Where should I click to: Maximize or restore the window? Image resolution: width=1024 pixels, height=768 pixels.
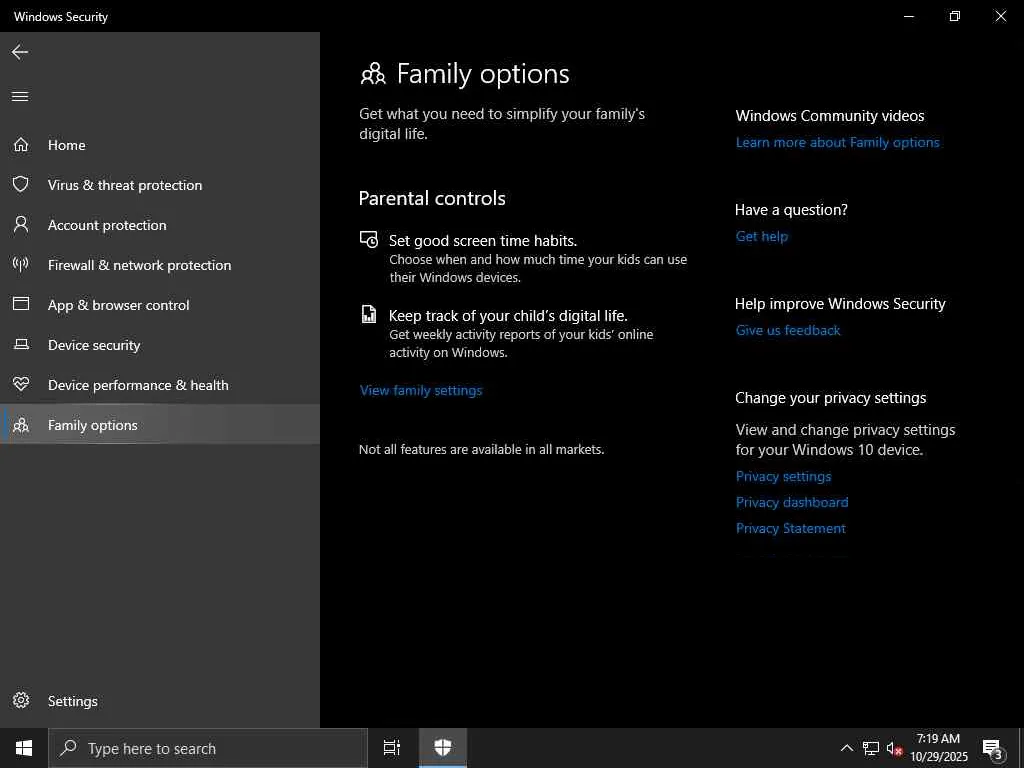click(x=954, y=16)
